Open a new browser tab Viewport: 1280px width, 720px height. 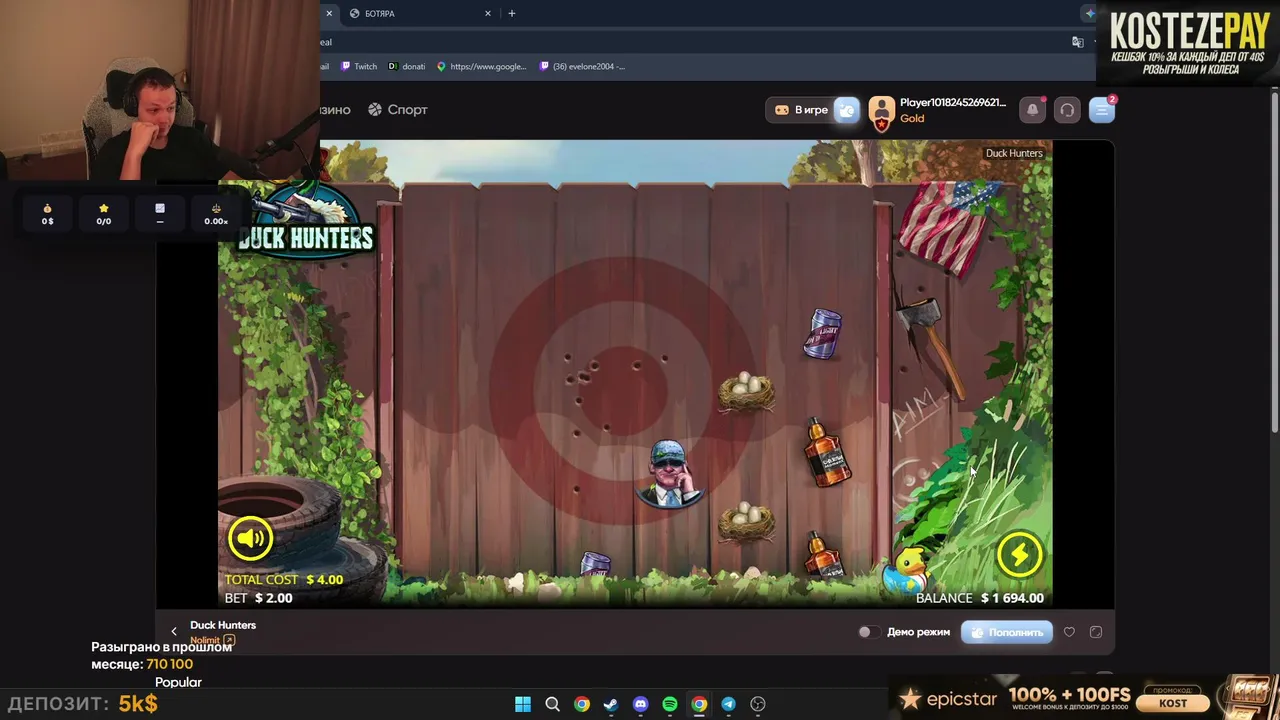click(x=512, y=13)
